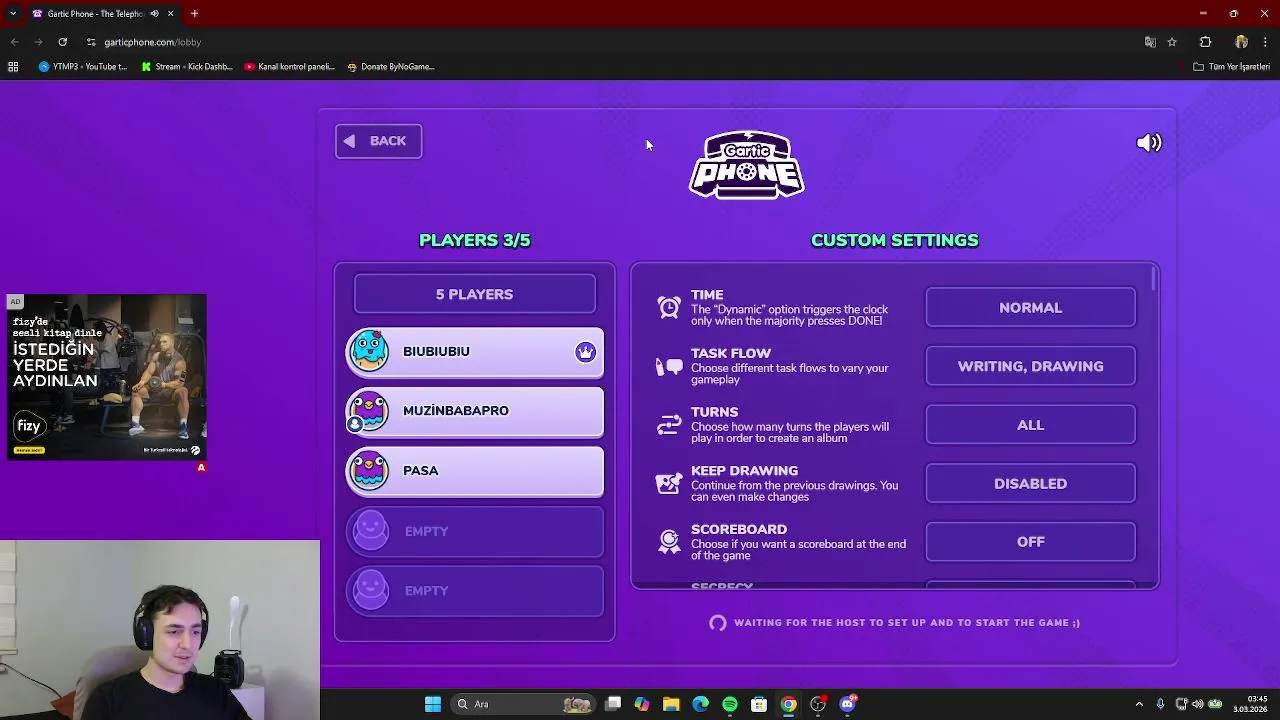Open a new browser tab

click(194, 14)
